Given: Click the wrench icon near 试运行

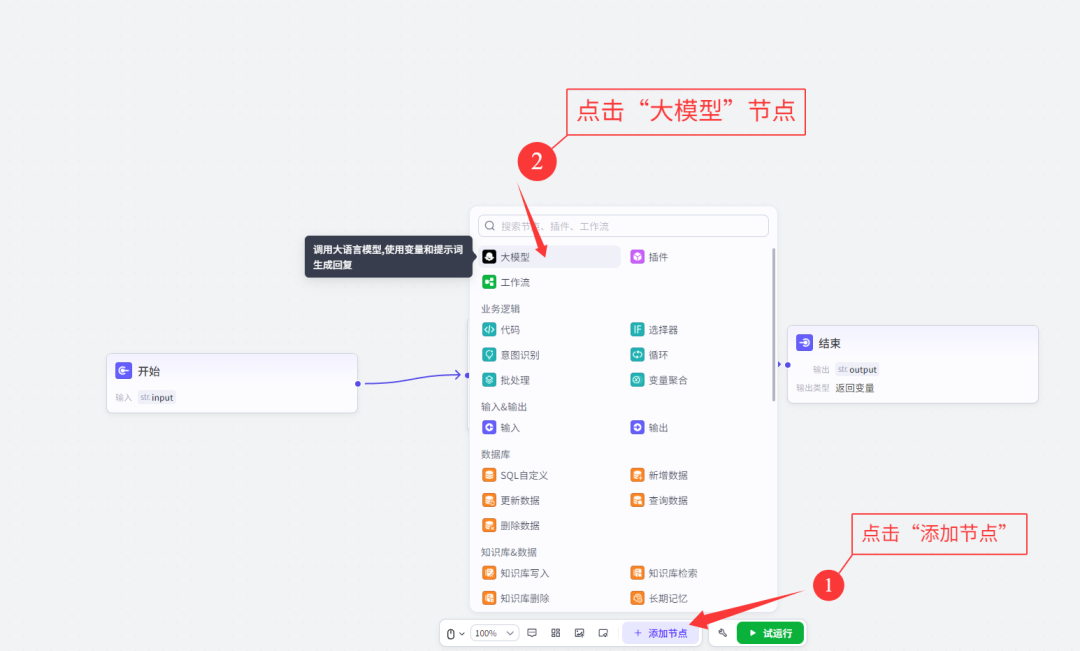Looking at the screenshot, I should click(x=720, y=632).
